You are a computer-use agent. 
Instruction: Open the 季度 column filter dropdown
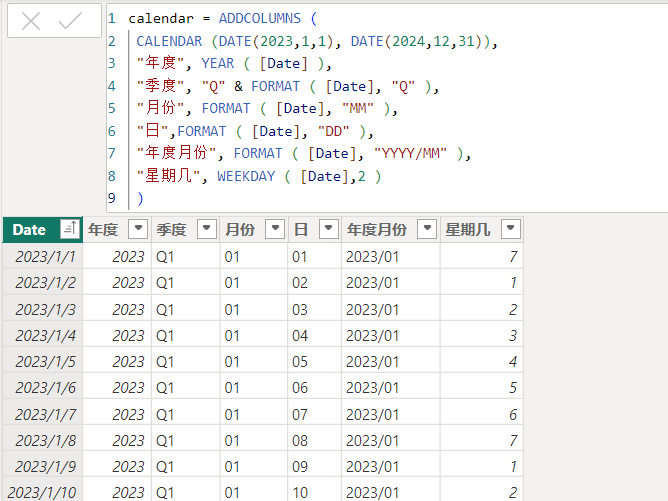[207, 229]
